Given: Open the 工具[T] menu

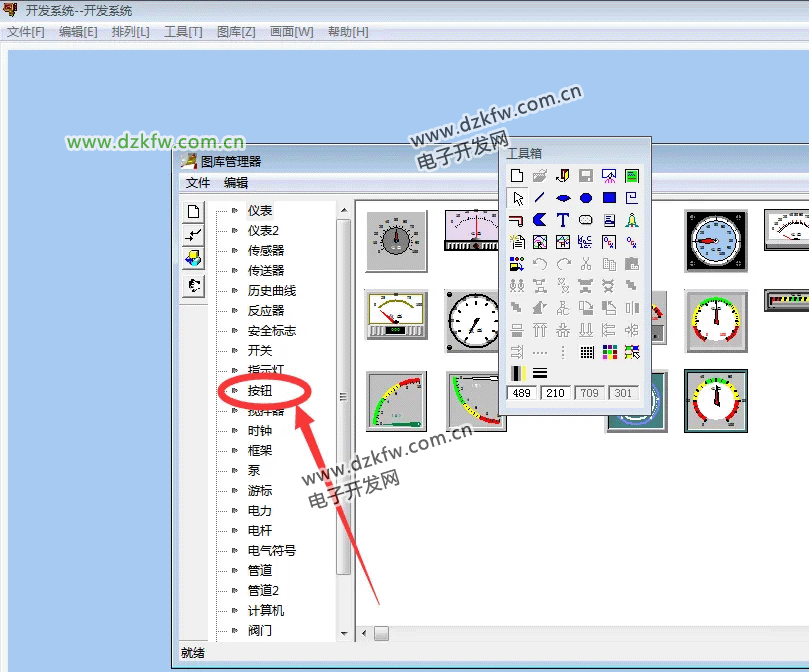Looking at the screenshot, I should point(183,32).
